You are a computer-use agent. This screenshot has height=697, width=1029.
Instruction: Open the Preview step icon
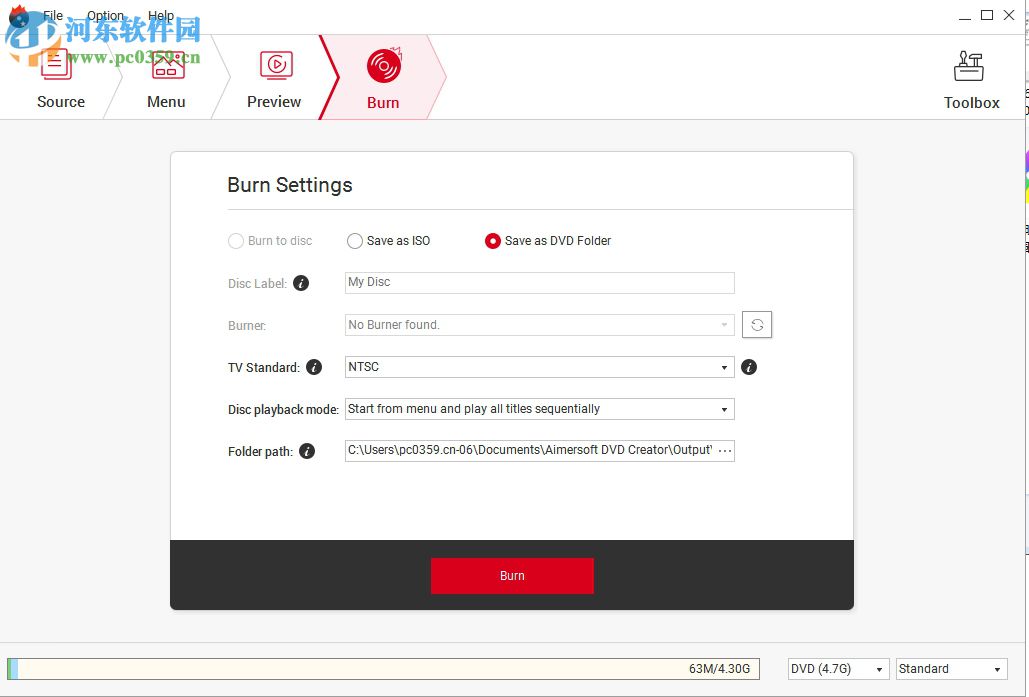tap(276, 65)
